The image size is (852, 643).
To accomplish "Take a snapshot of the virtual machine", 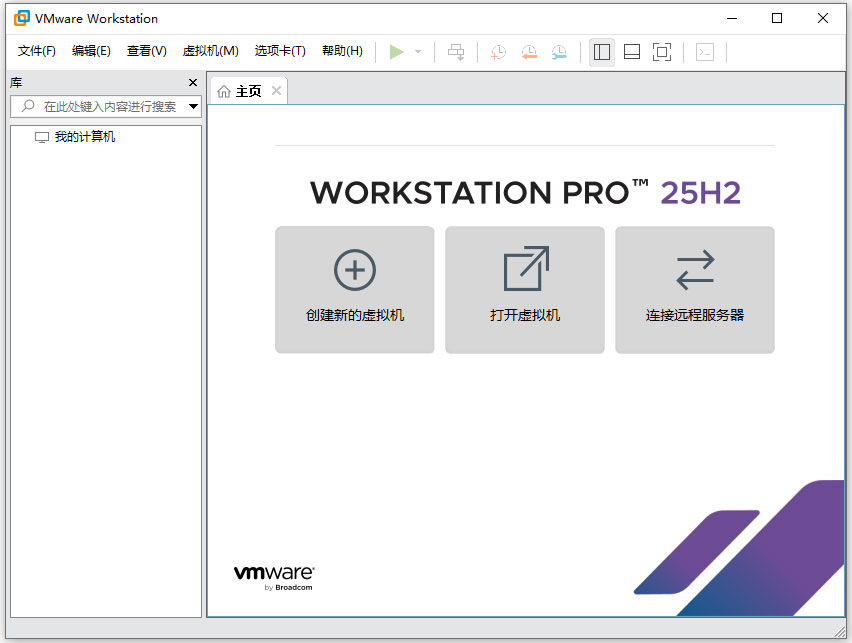I will 497,52.
